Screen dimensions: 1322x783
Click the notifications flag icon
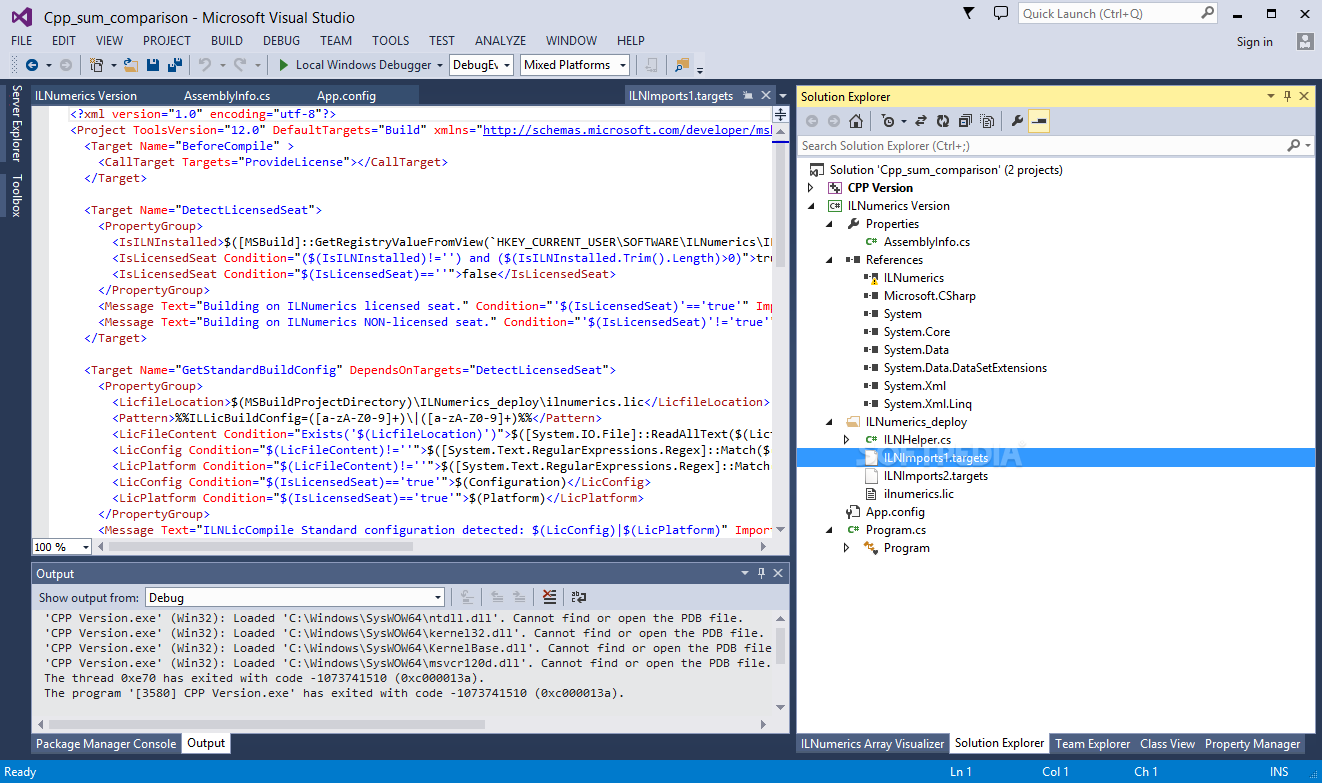968,13
